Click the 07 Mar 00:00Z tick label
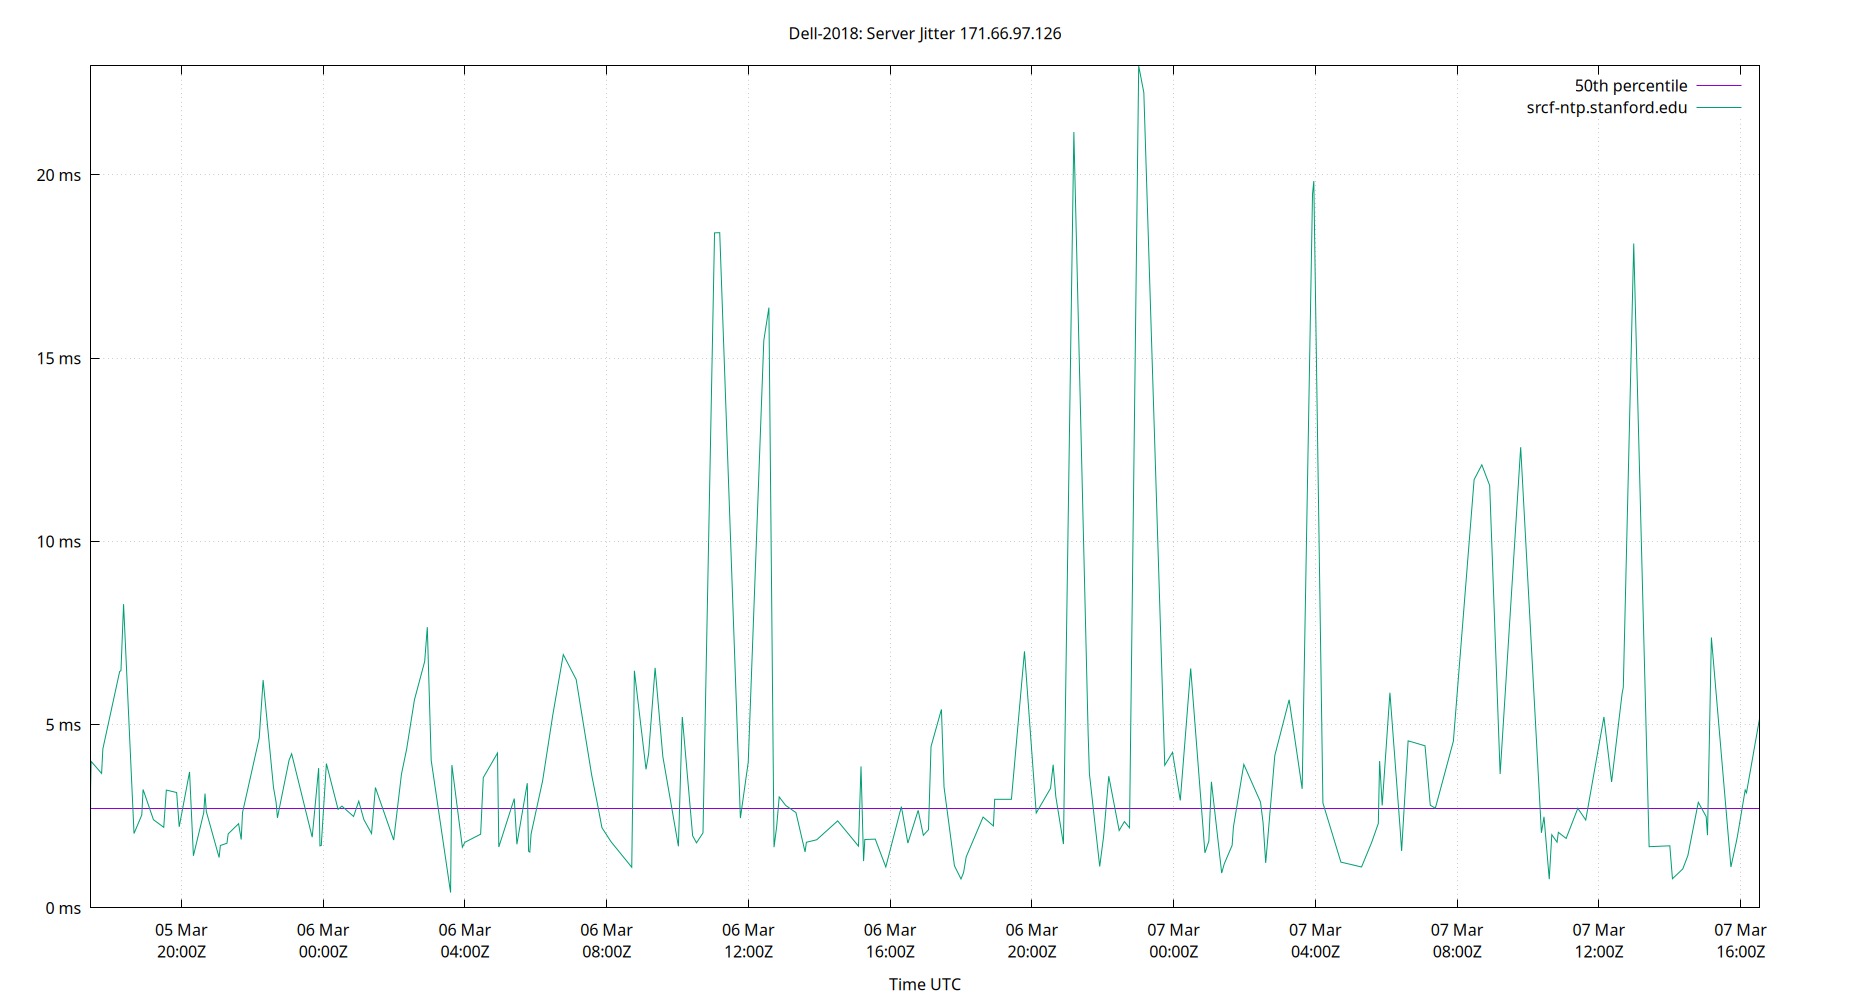 coord(1175,941)
